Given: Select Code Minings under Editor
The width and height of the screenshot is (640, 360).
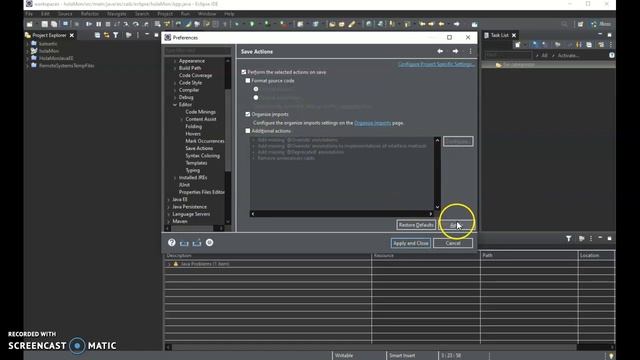Looking at the screenshot, I should [200, 112].
